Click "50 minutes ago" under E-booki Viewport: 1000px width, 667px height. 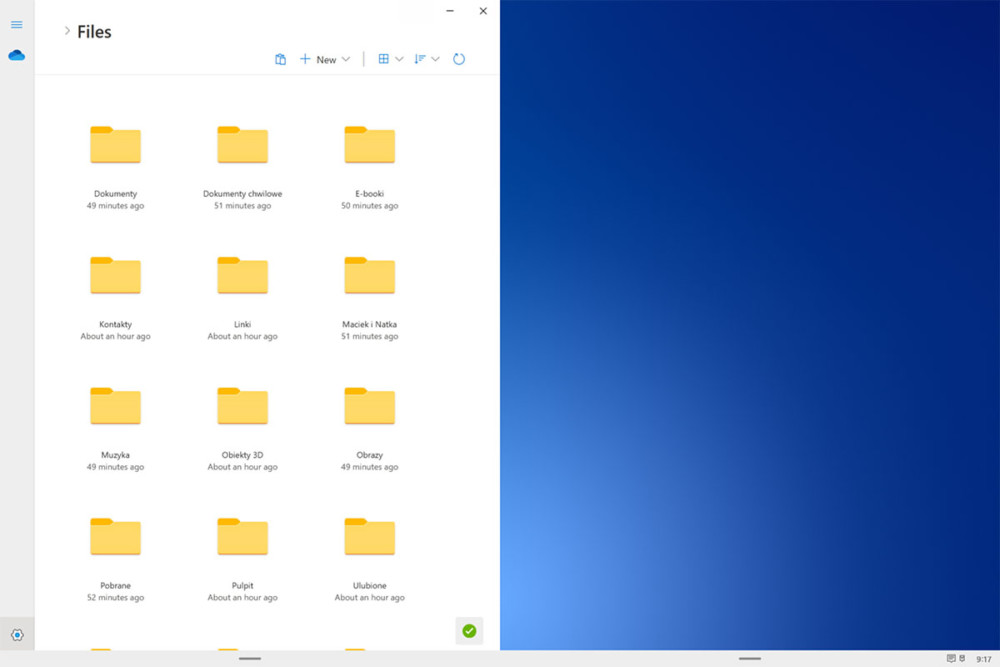369,206
